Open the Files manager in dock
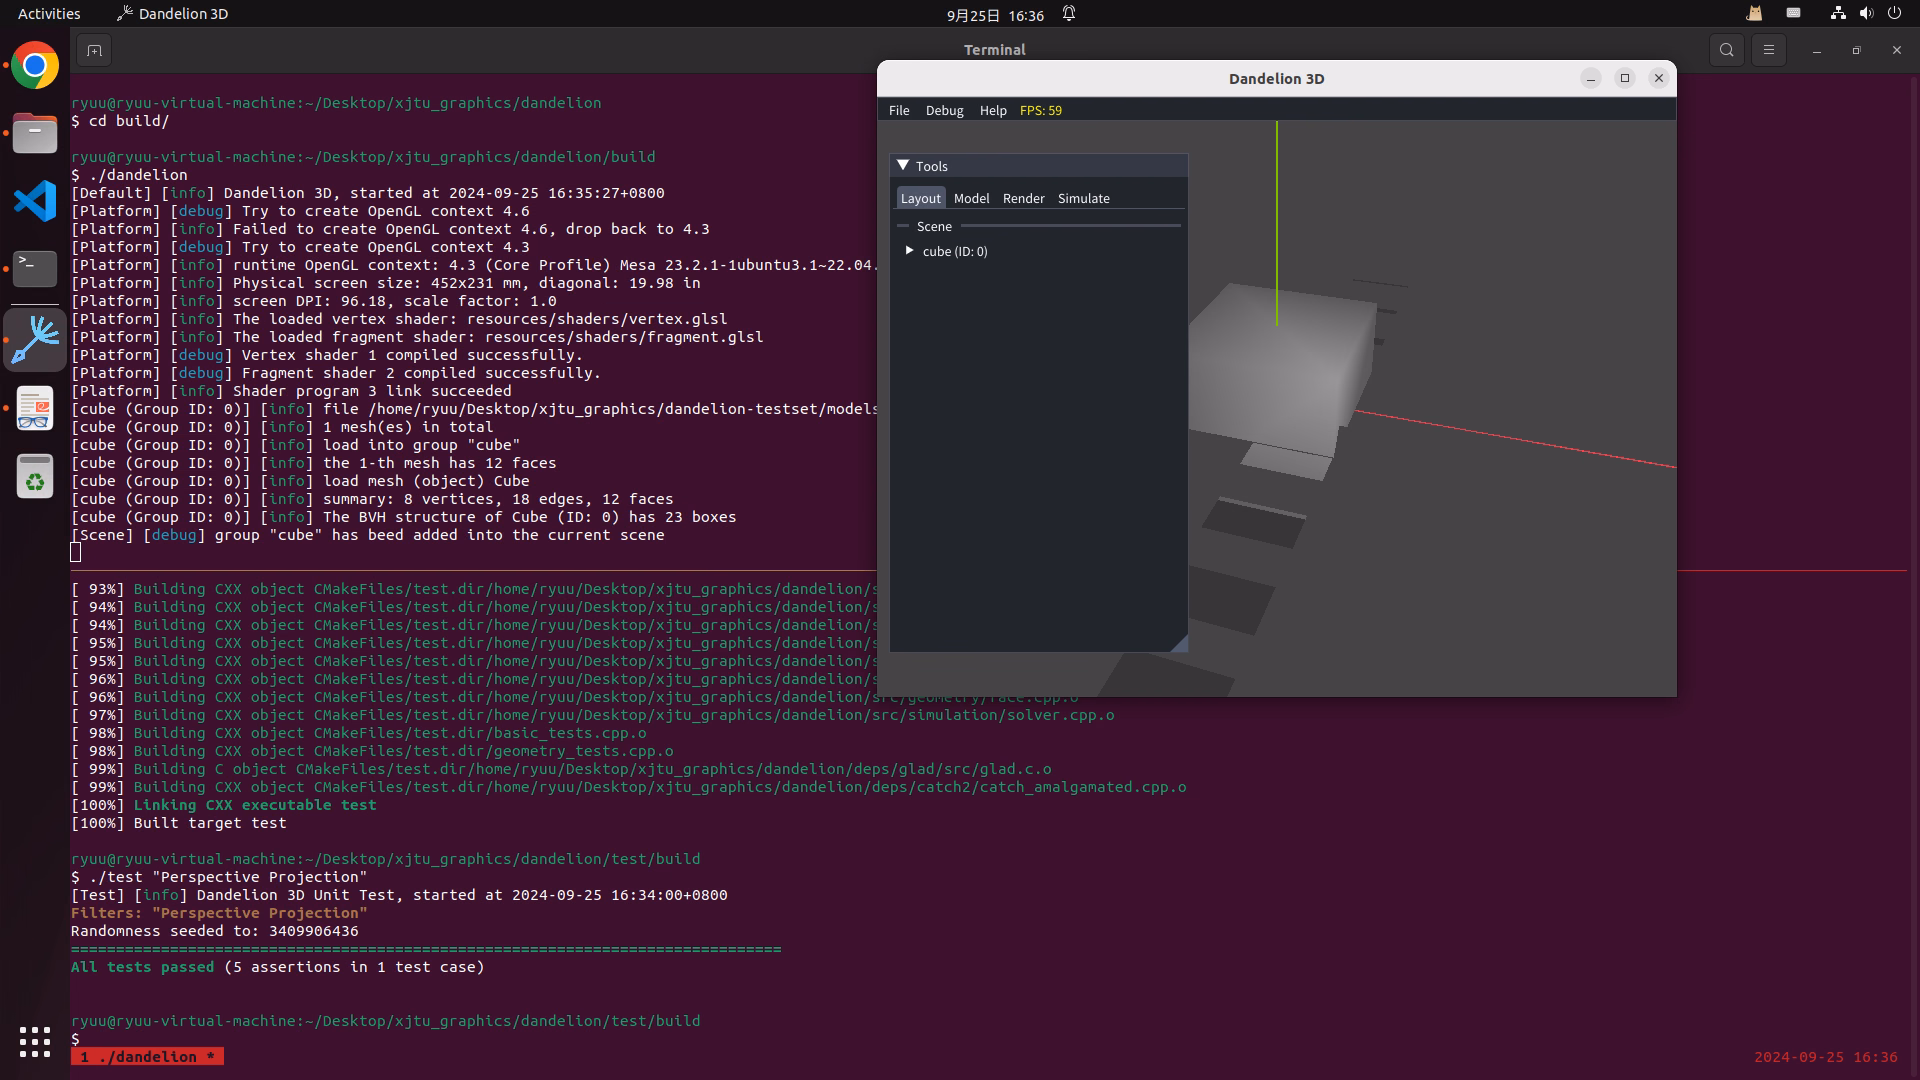Screen dimensions: 1920x1080 pos(35,133)
